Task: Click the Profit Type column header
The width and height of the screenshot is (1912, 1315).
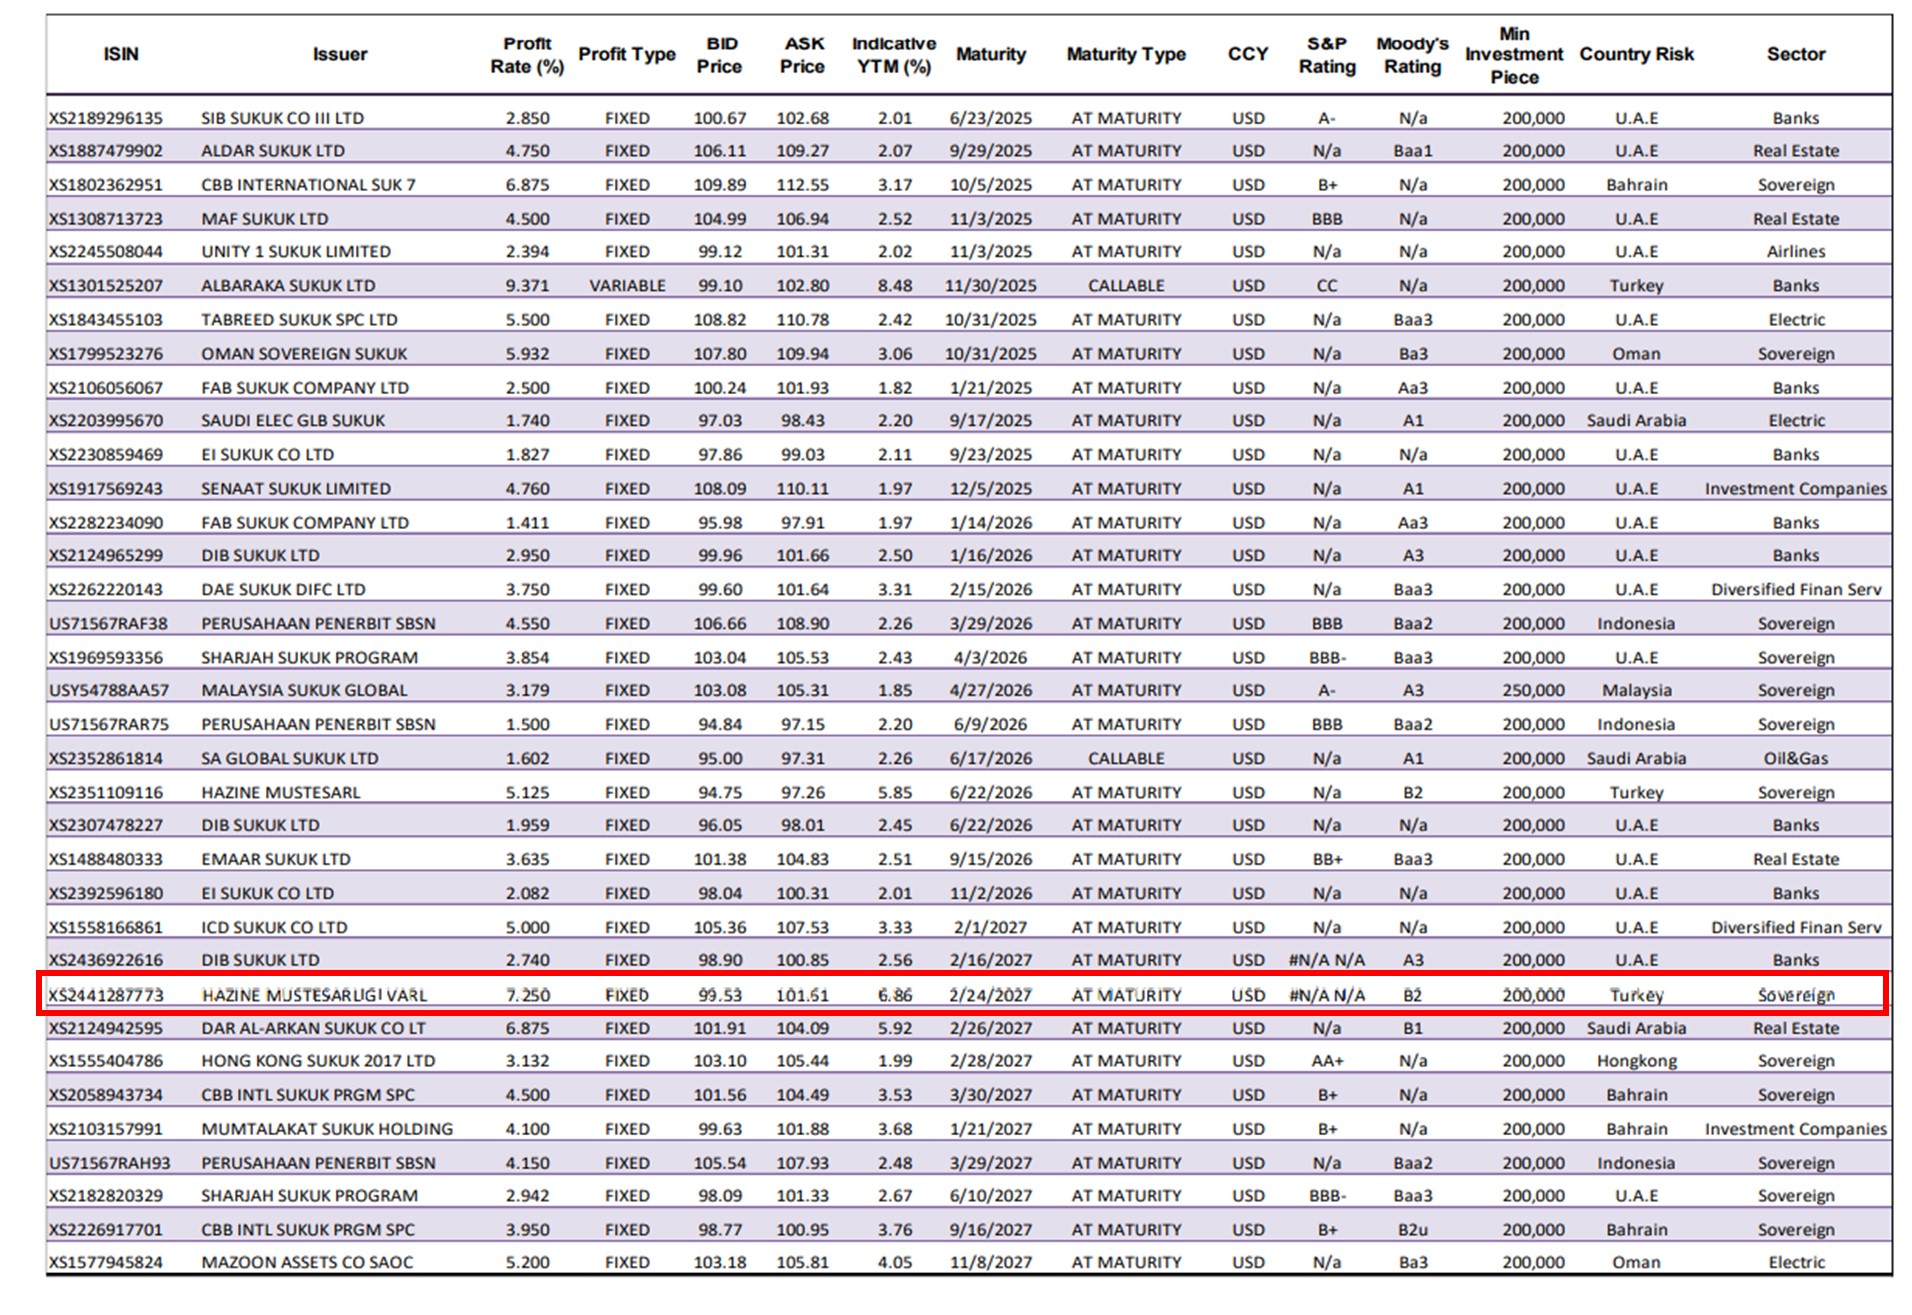Action: coord(627,54)
